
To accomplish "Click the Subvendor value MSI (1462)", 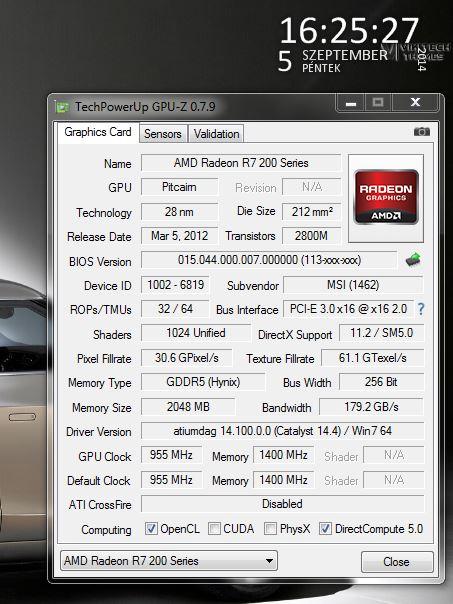I will tap(353, 285).
